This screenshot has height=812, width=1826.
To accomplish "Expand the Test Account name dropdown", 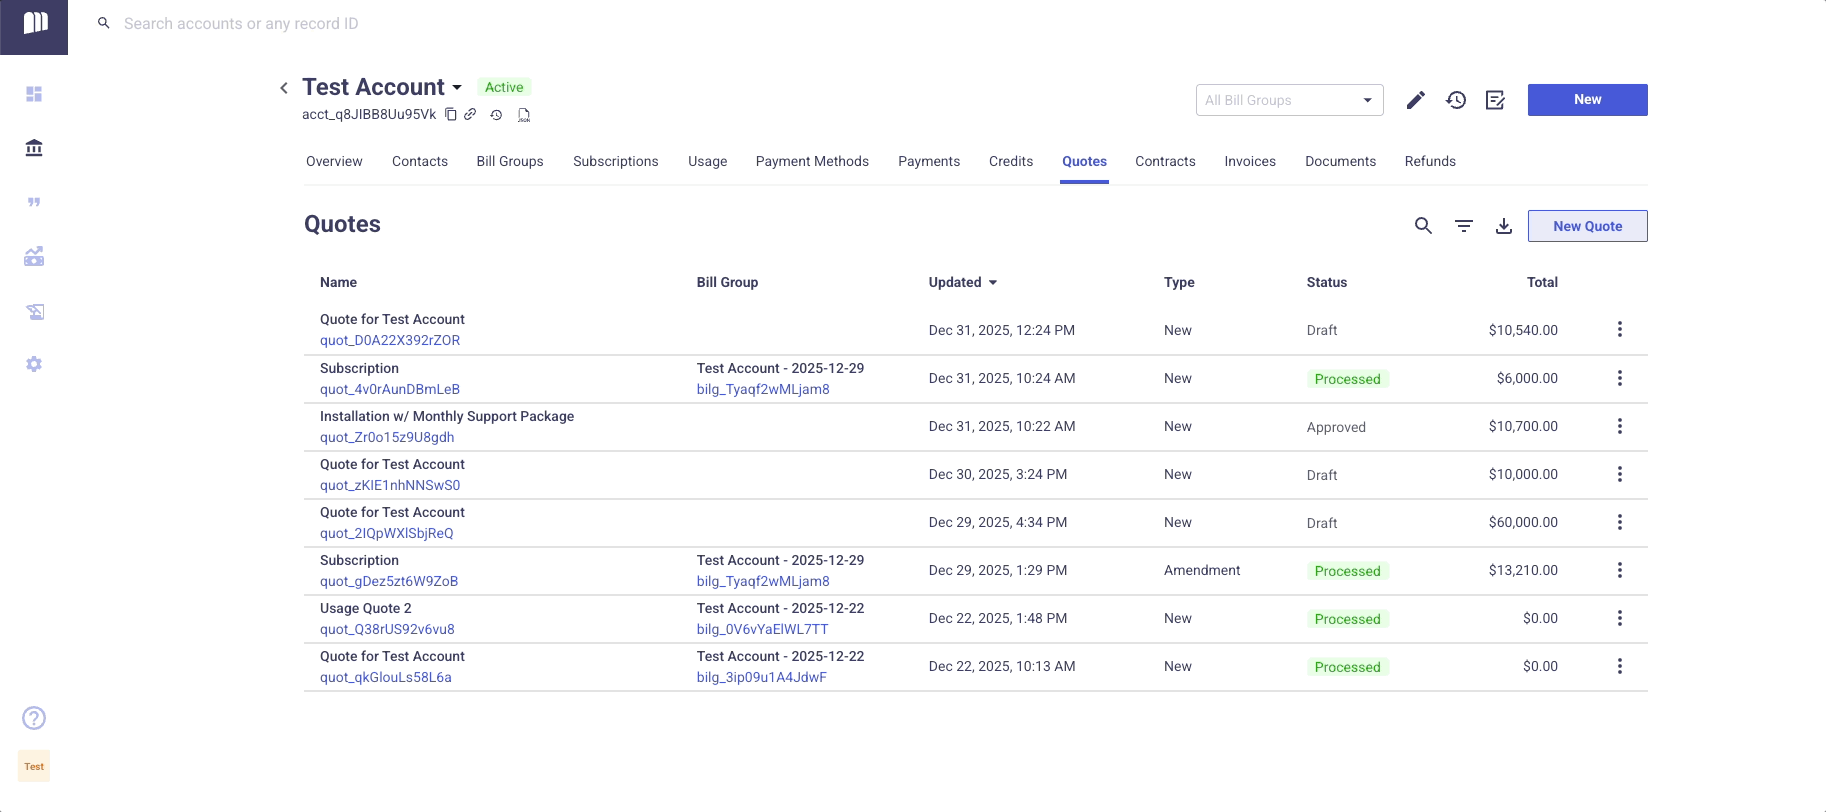I will (457, 88).
